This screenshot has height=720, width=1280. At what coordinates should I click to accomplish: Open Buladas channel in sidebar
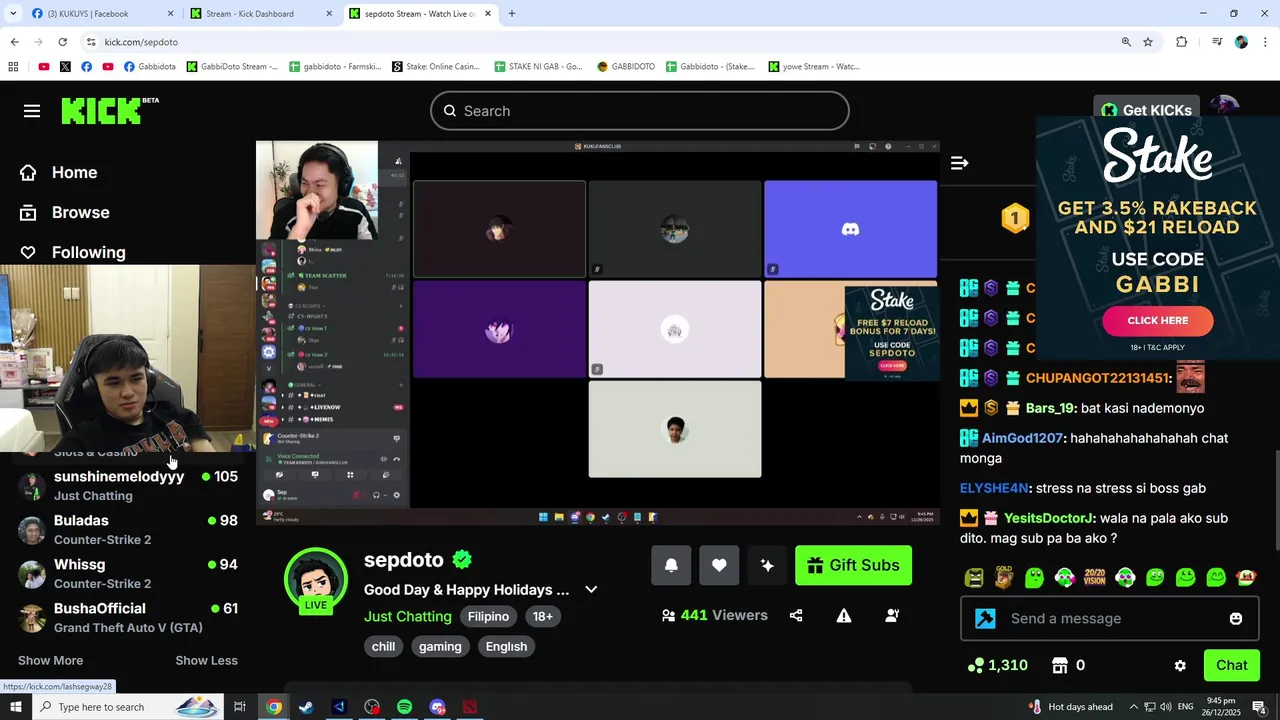point(128,529)
